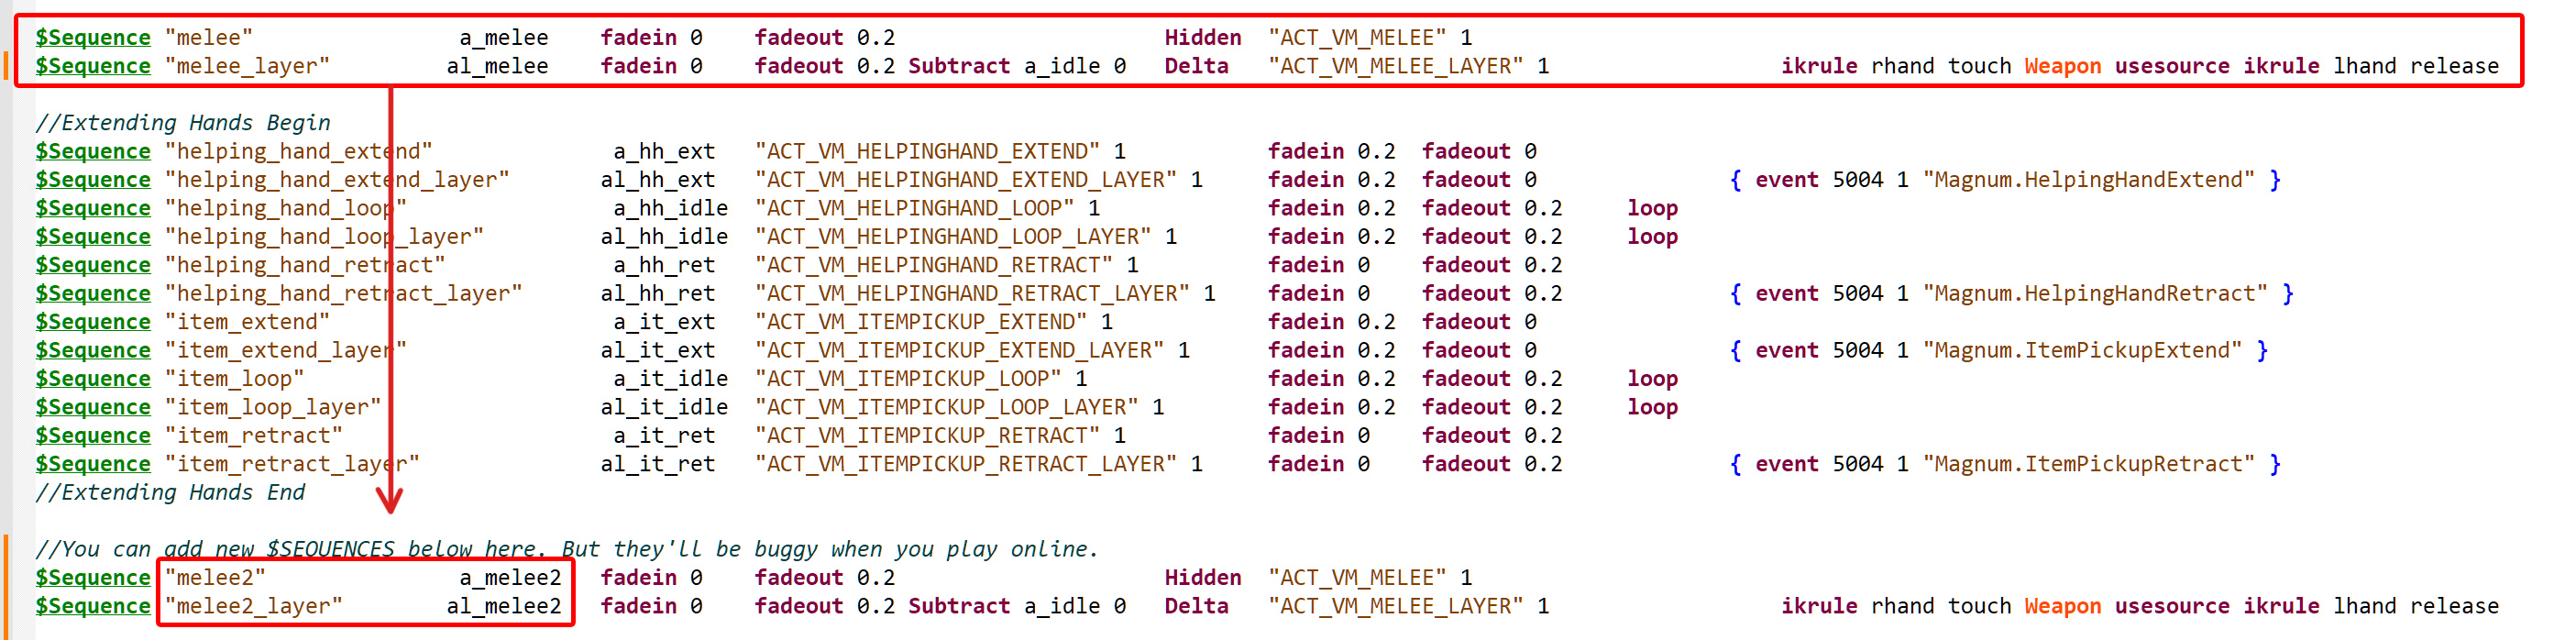Viewport: 2576px width, 640px height.
Task: Click the a_melee2 animation name
Action: pyautogui.click(x=510, y=578)
